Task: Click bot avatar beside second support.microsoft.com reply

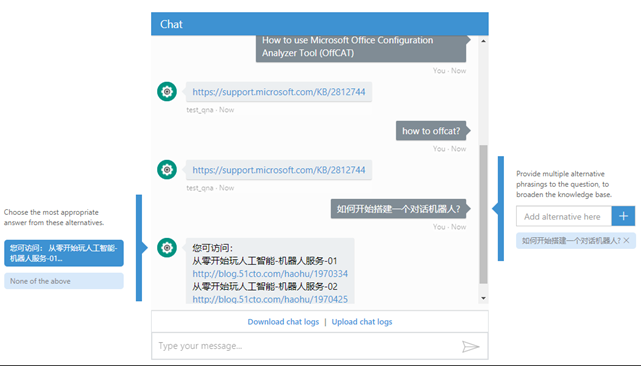Action: click(x=167, y=170)
